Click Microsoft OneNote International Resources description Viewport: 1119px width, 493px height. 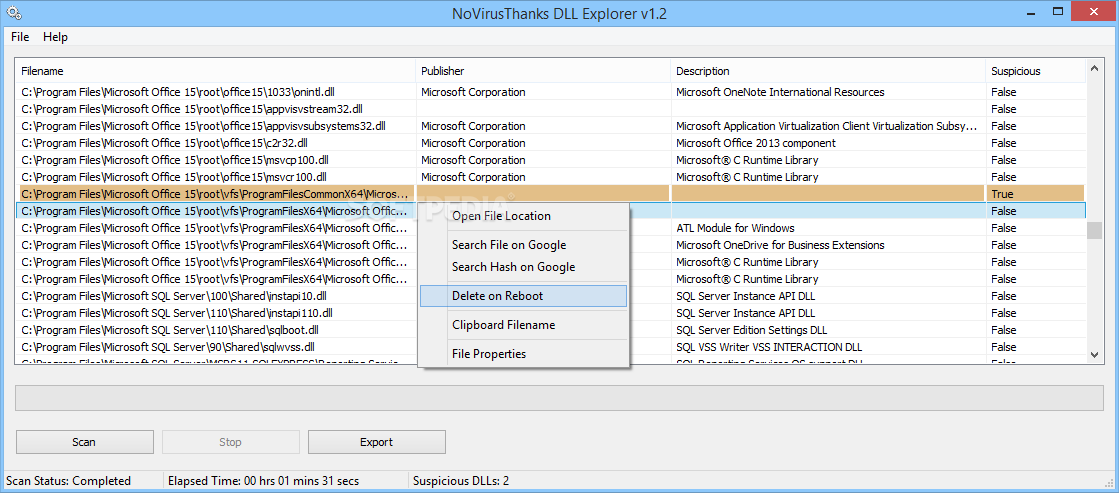[x=780, y=92]
